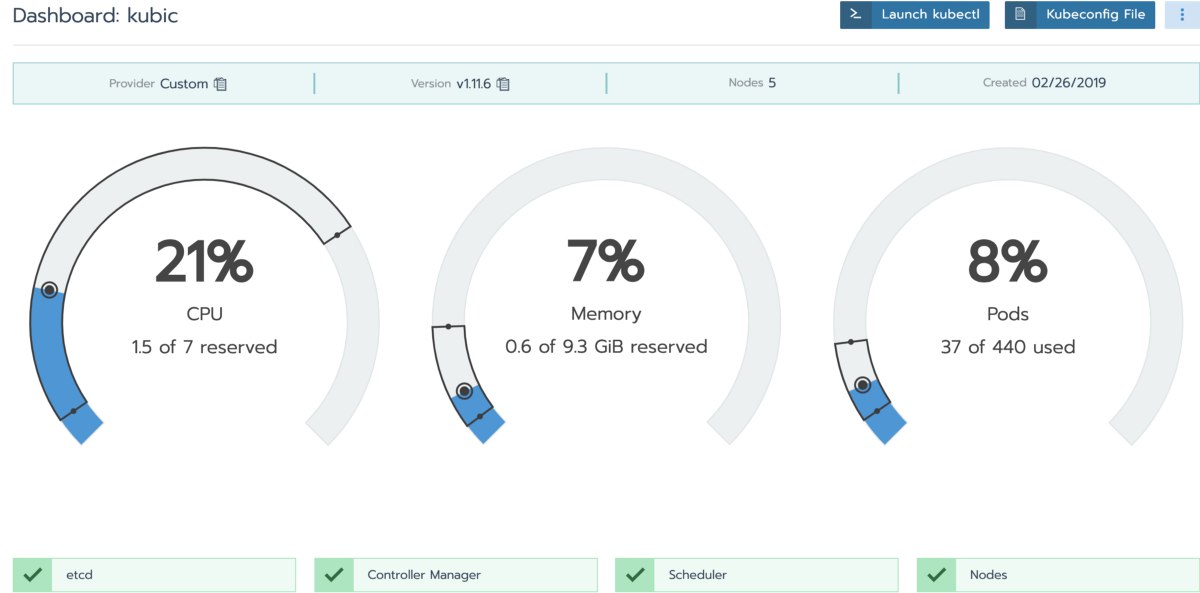The height and width of the screenshot is (593, 1200).
Task: Select the Pods gauge circular marker
Action: (x=862, y=385)
